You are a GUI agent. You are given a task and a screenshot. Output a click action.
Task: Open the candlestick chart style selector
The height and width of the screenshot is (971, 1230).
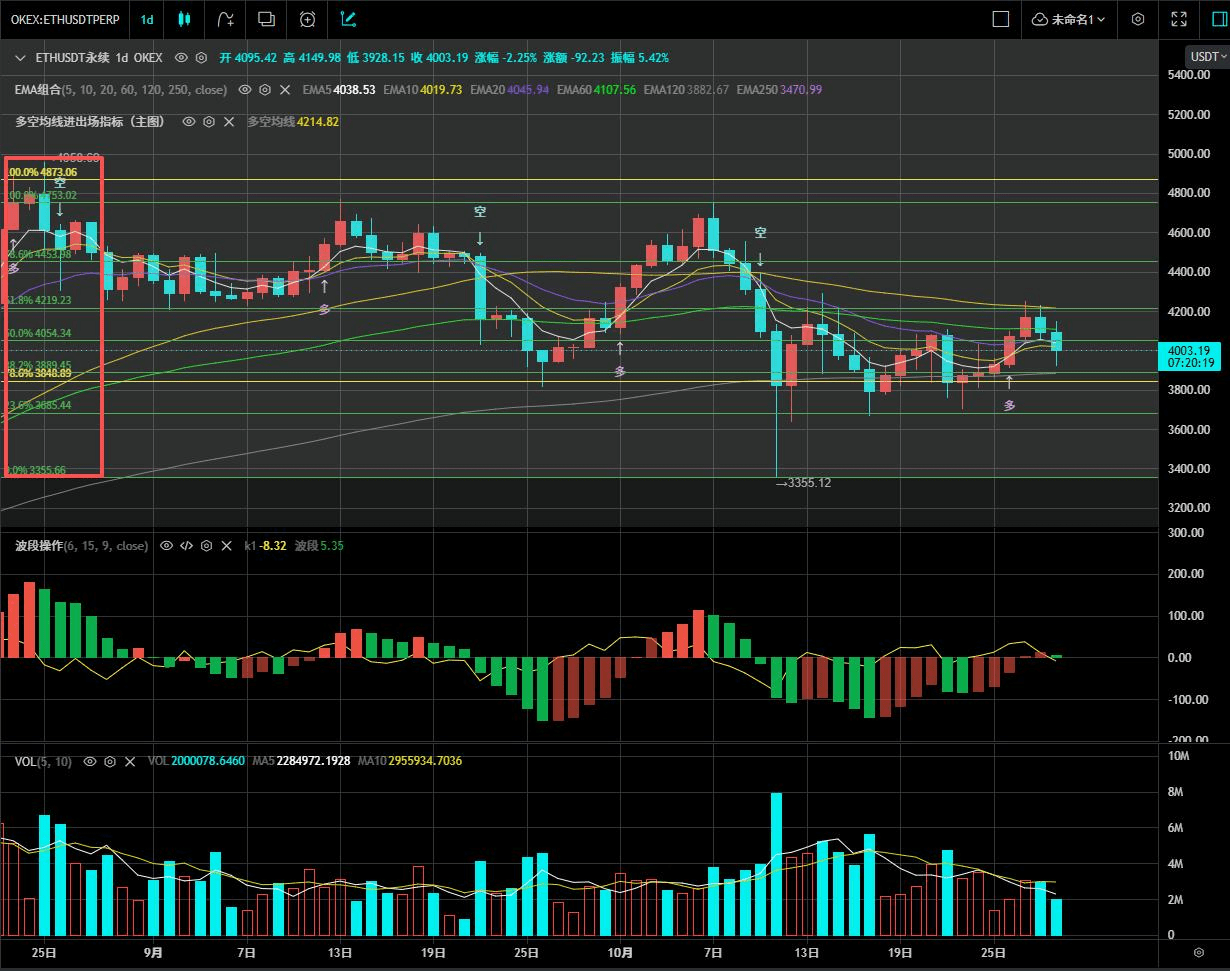coord(183,19)
